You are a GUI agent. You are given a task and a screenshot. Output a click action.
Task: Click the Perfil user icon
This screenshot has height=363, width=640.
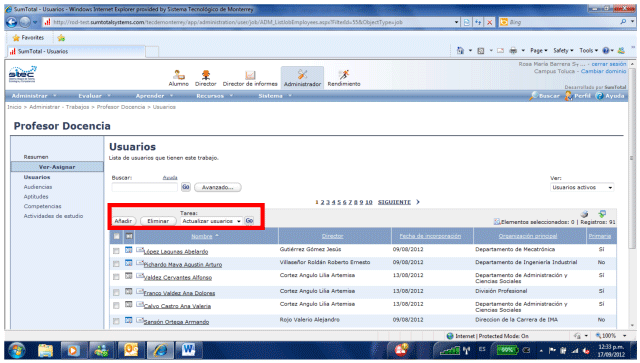569,96
